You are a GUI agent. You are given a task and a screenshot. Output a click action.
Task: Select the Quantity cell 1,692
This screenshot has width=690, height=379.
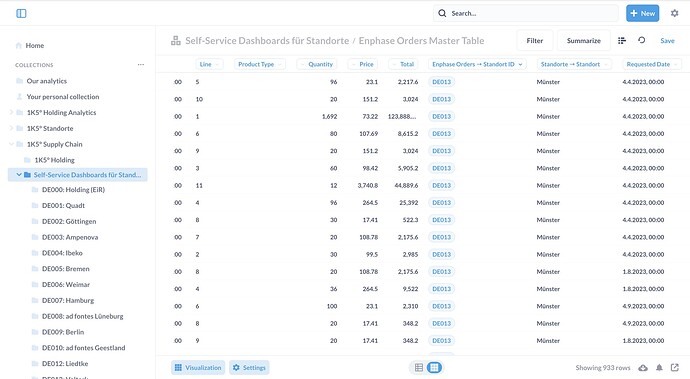pos(330,117)
